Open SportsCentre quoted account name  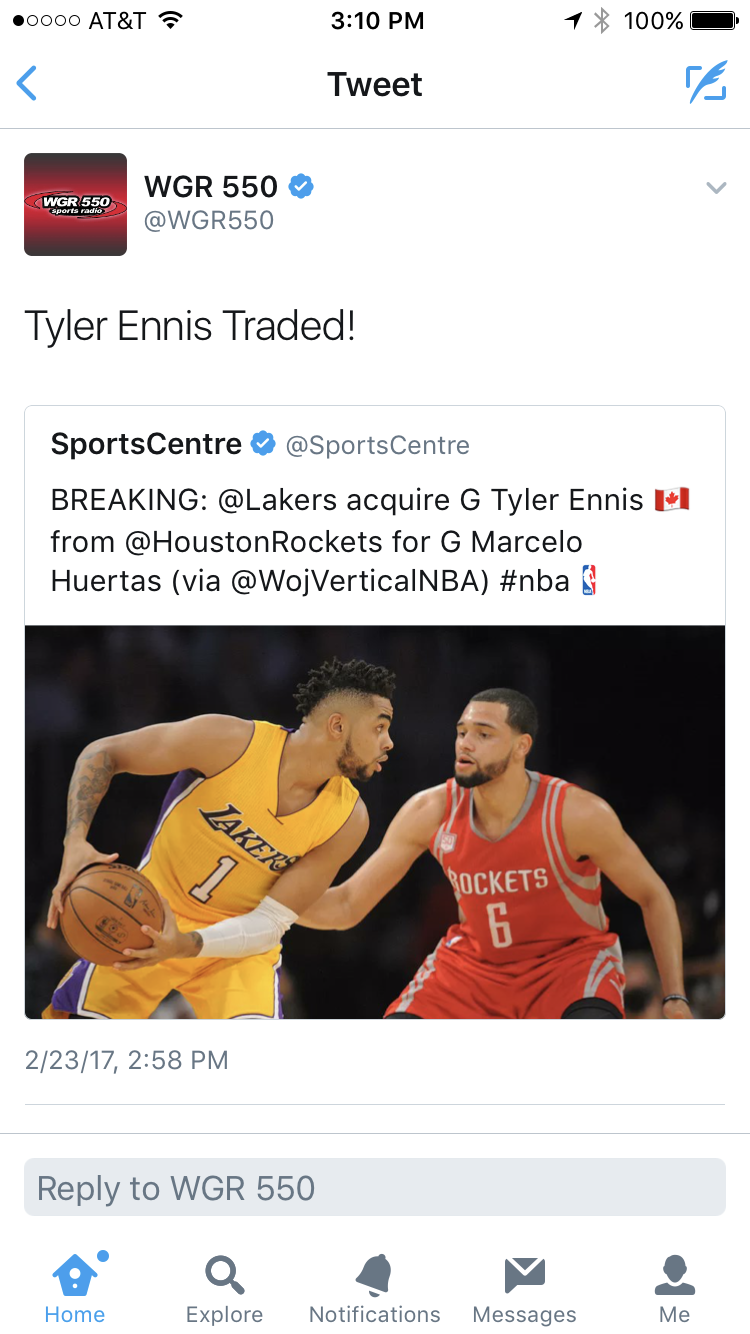(x=146, y=444)
